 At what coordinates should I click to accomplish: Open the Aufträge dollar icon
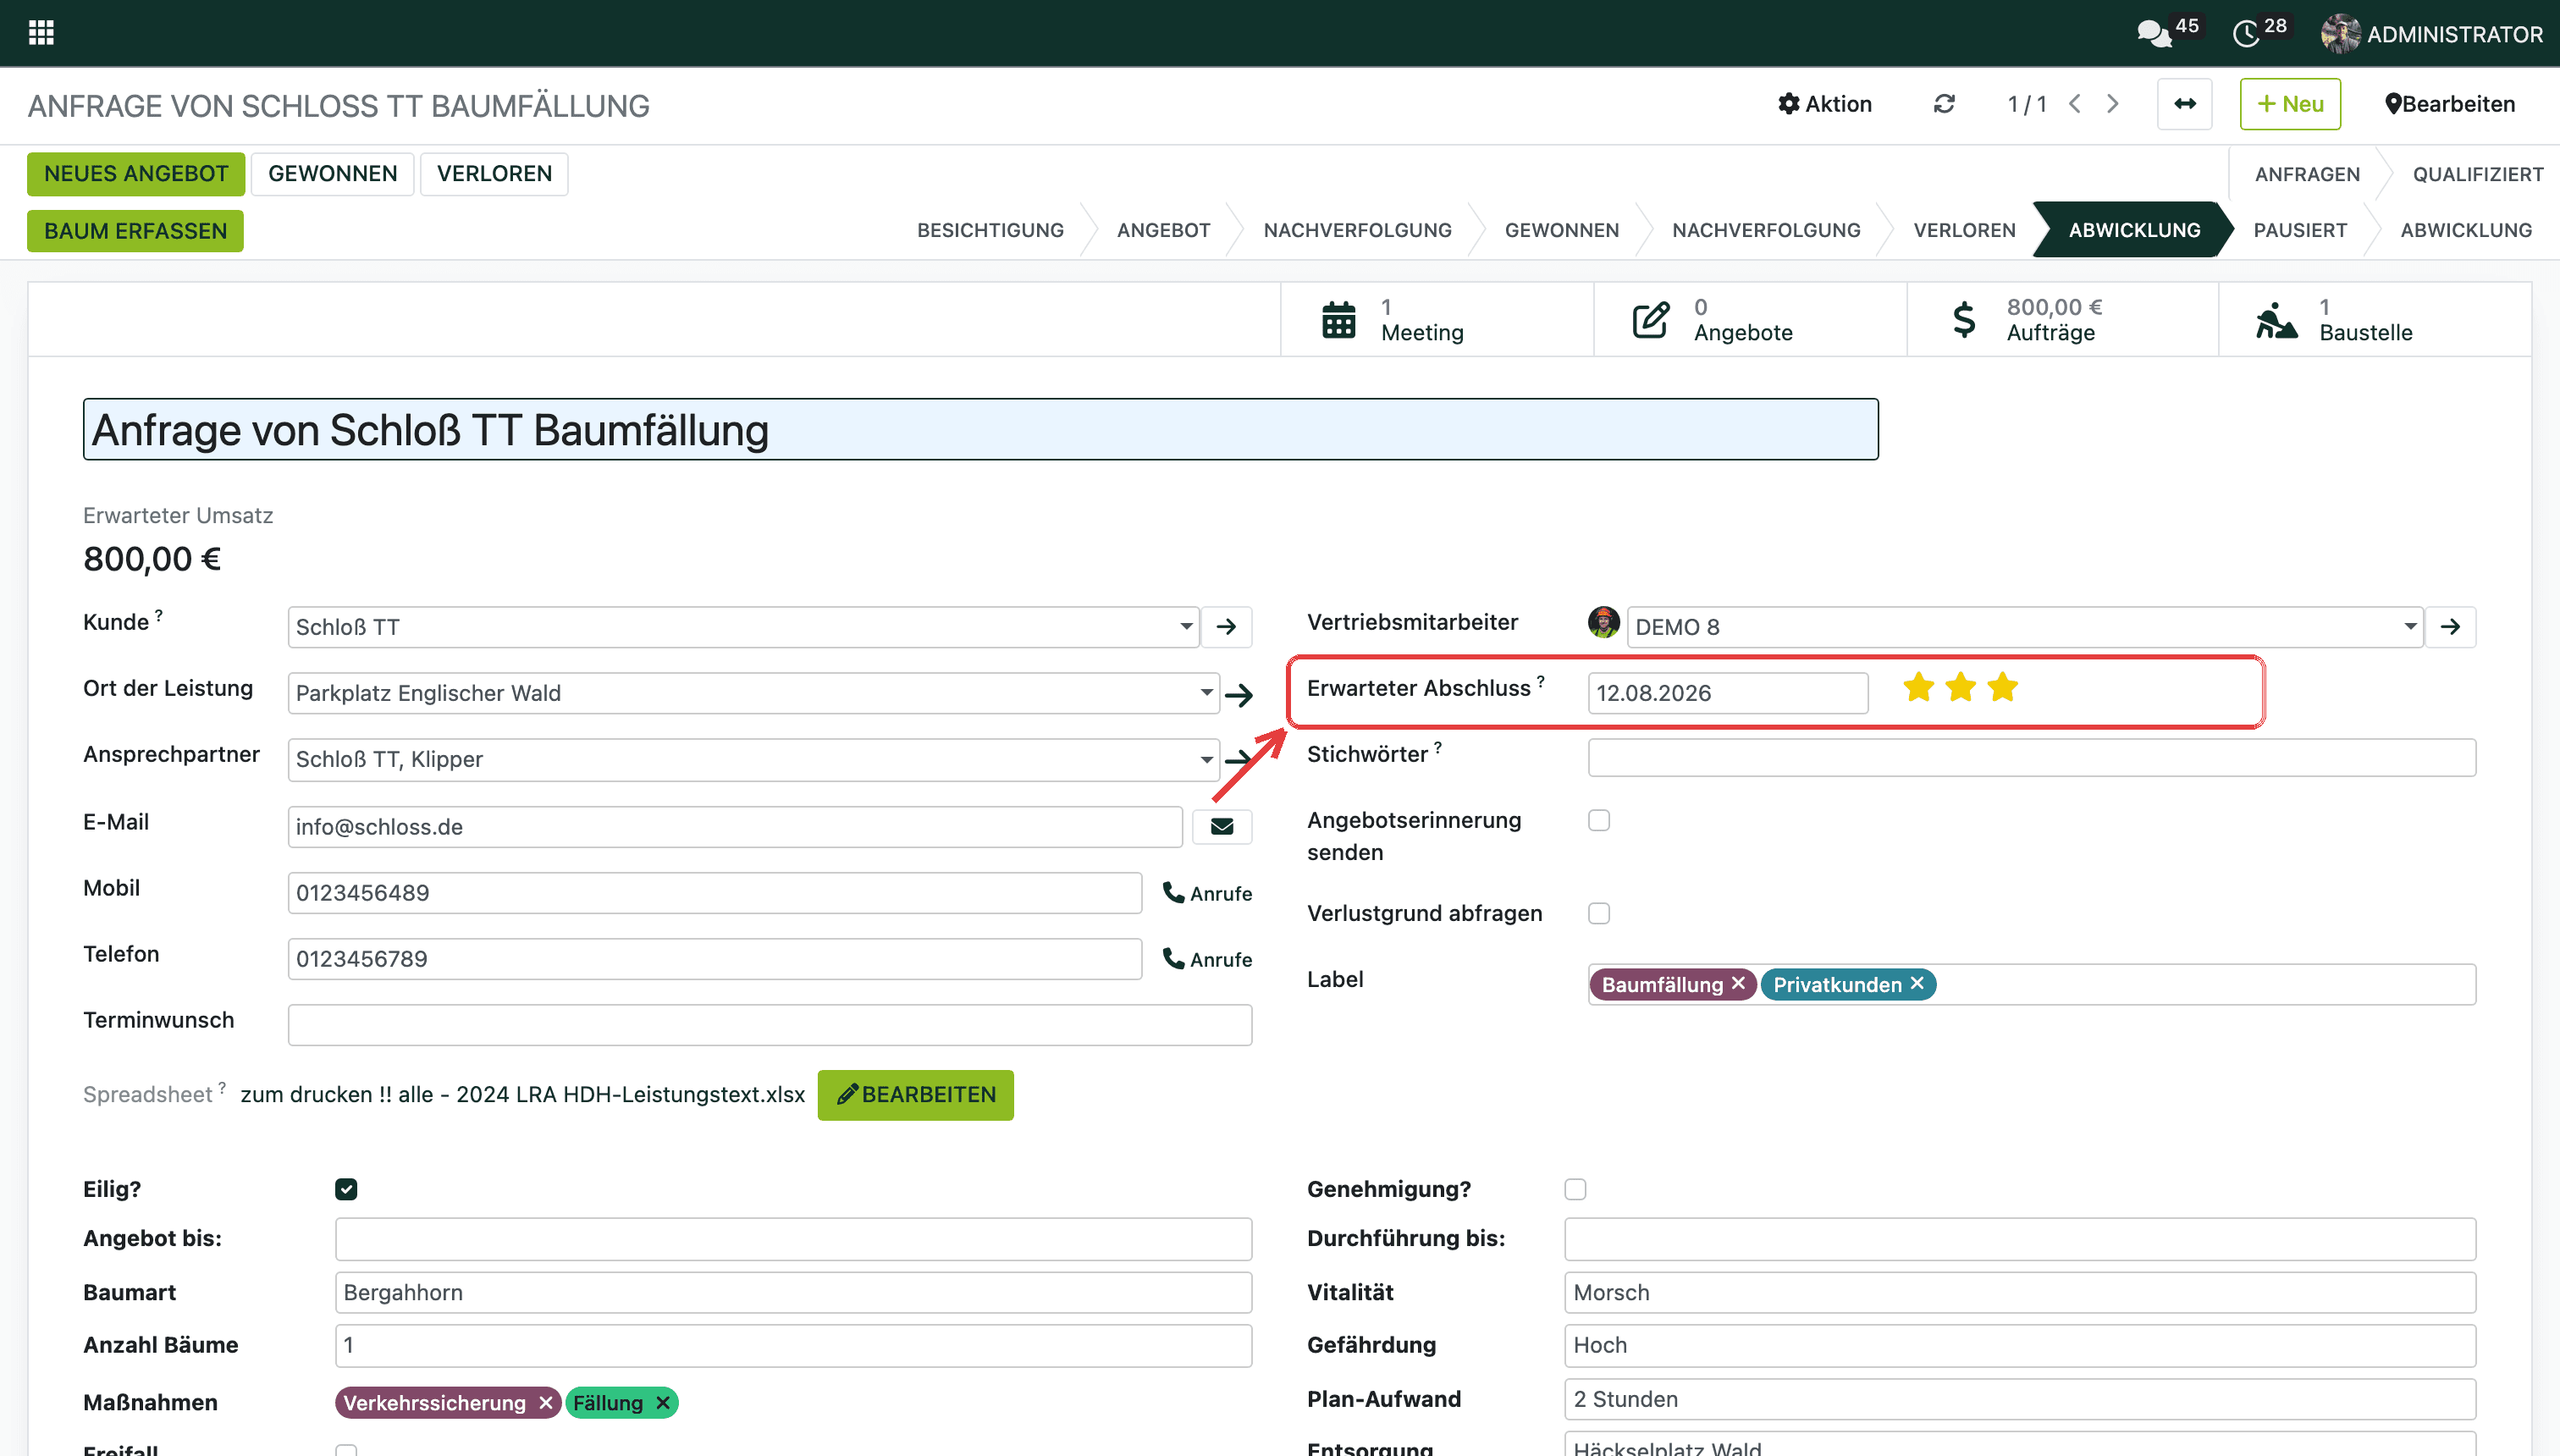coord(1964,320)
